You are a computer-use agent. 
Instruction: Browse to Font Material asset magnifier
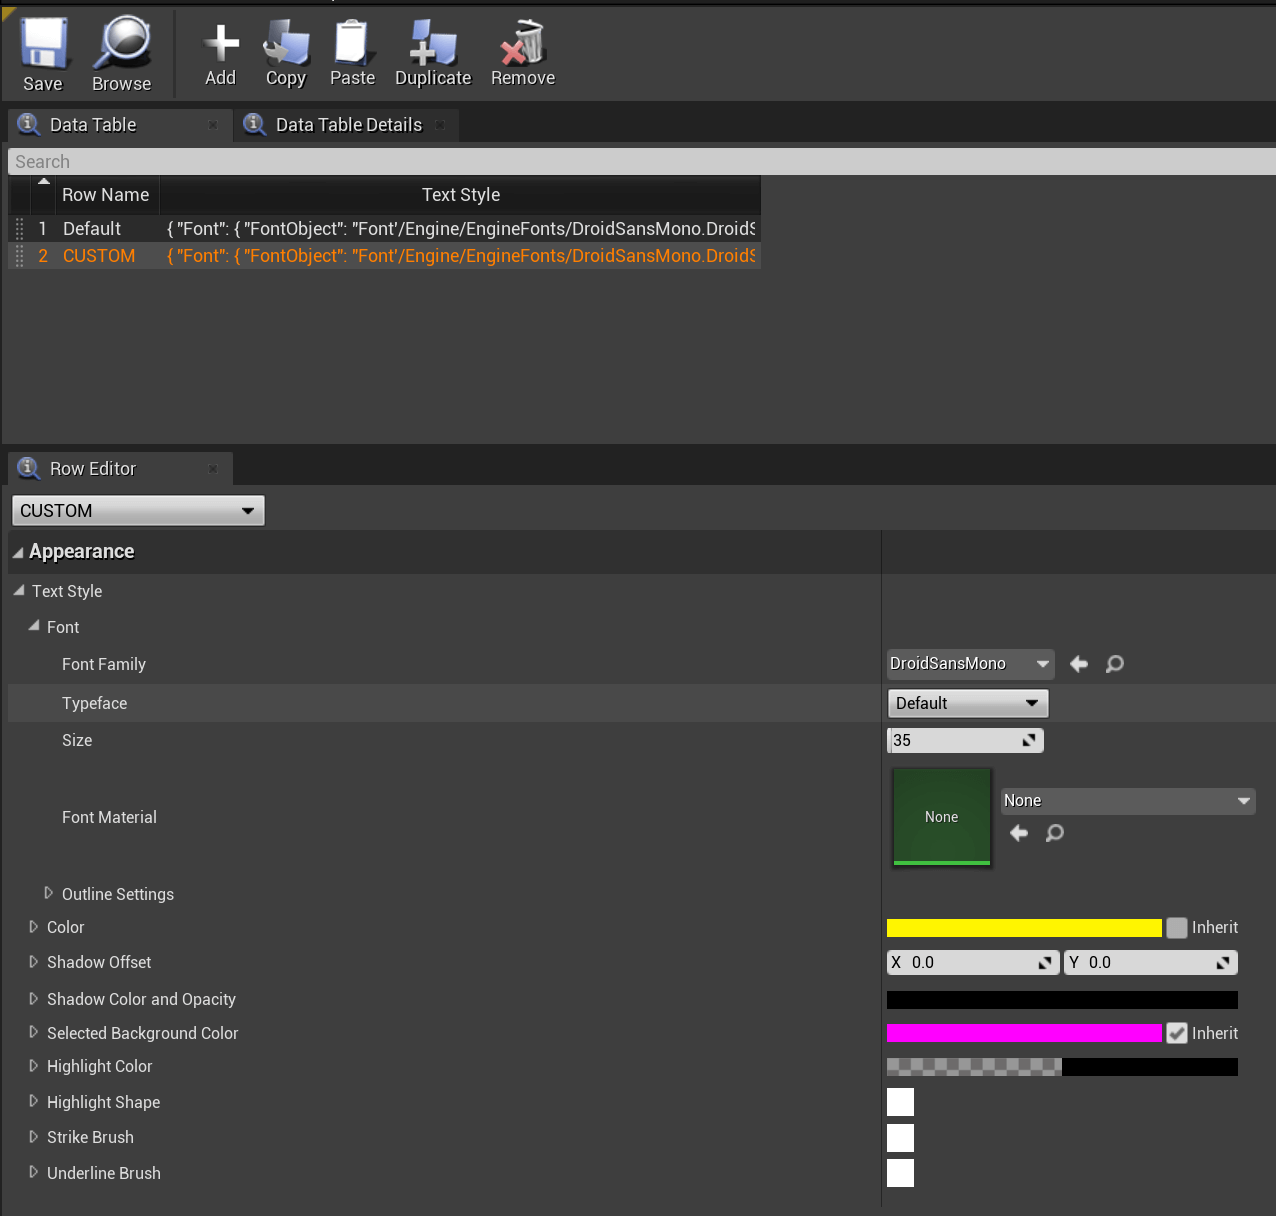(1054, 833)
